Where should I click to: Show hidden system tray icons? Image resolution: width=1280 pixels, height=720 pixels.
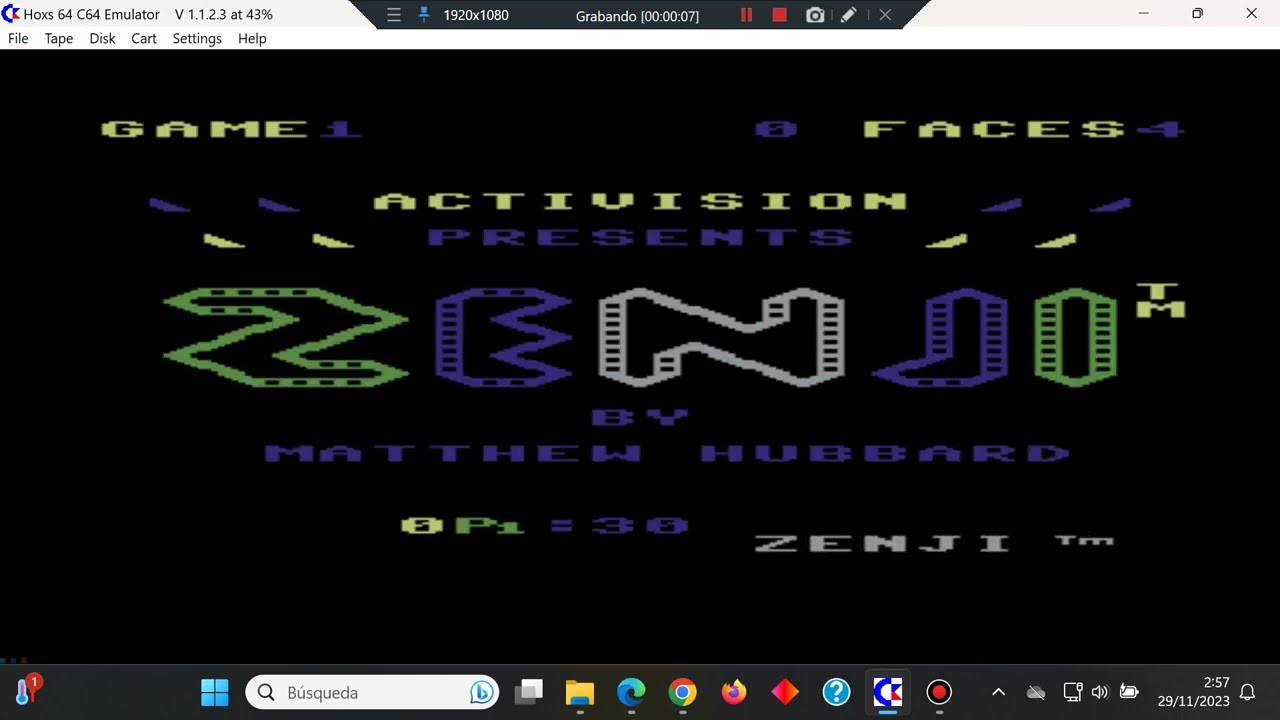(x=998, y=692)
